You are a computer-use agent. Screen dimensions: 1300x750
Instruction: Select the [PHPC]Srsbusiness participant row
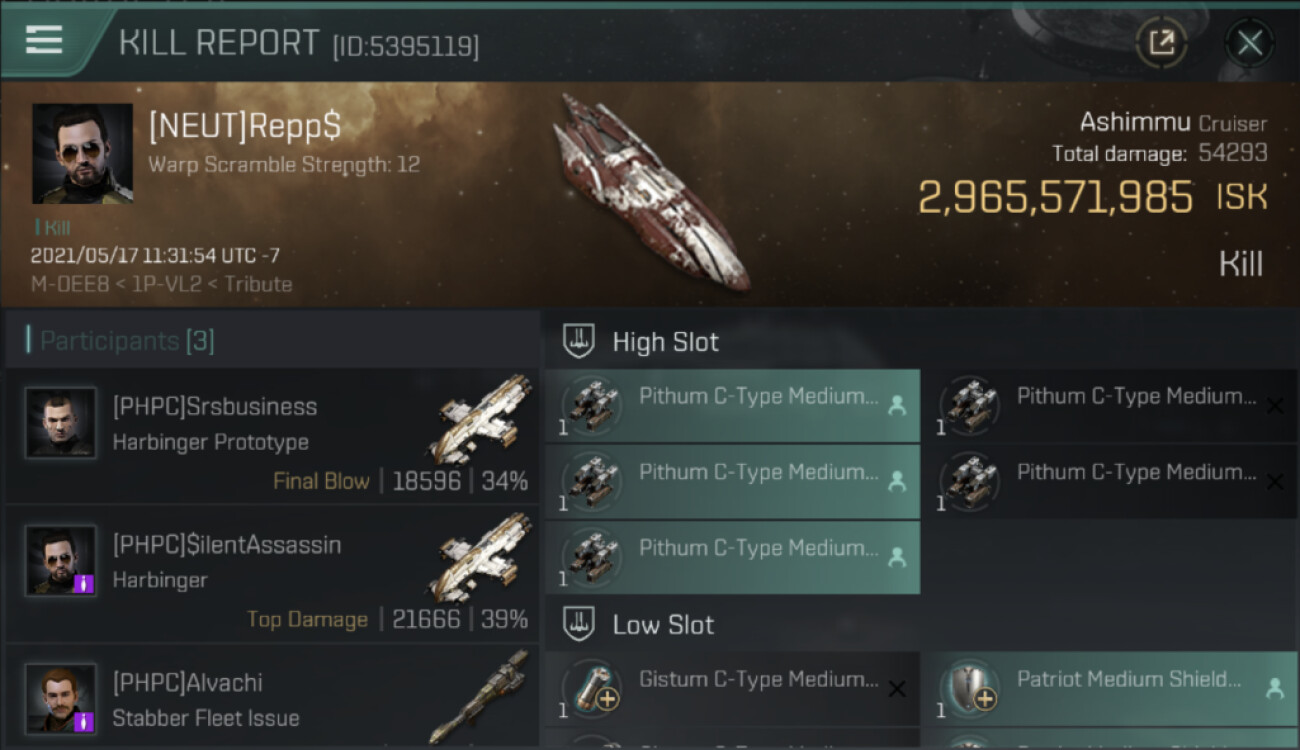pos(272,436)
